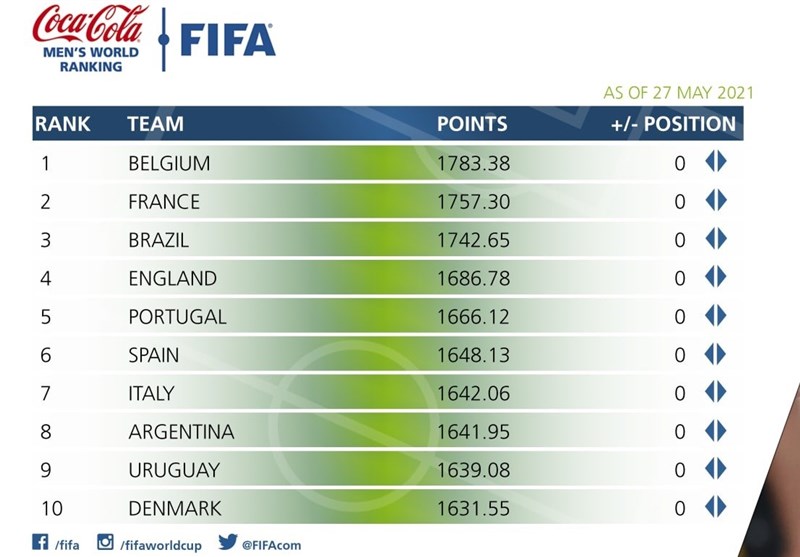Click the Facebook icon
800x557 pixels.
pyautogui.click(x=41, y=543)
